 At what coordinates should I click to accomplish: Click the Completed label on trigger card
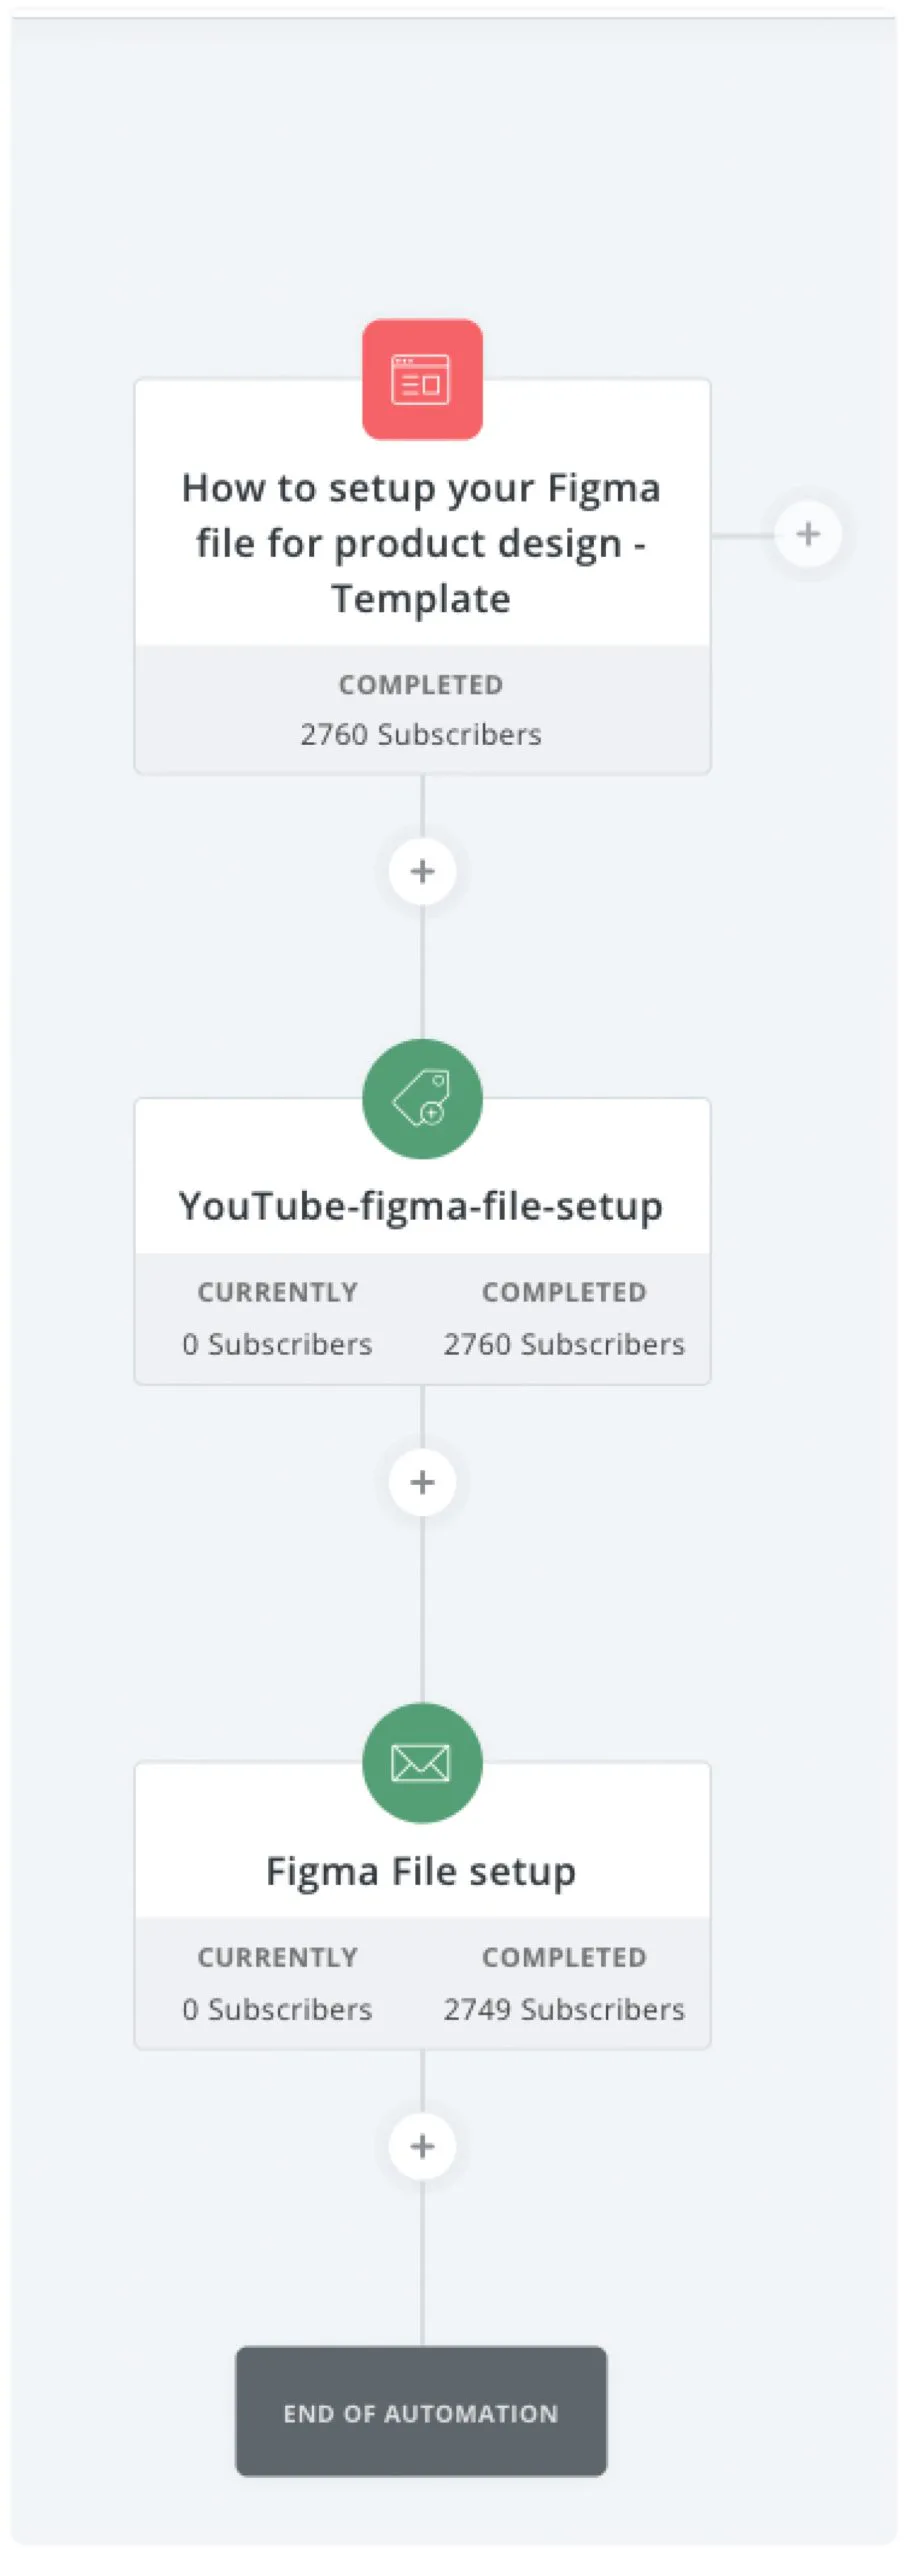(x=421, y=685)
